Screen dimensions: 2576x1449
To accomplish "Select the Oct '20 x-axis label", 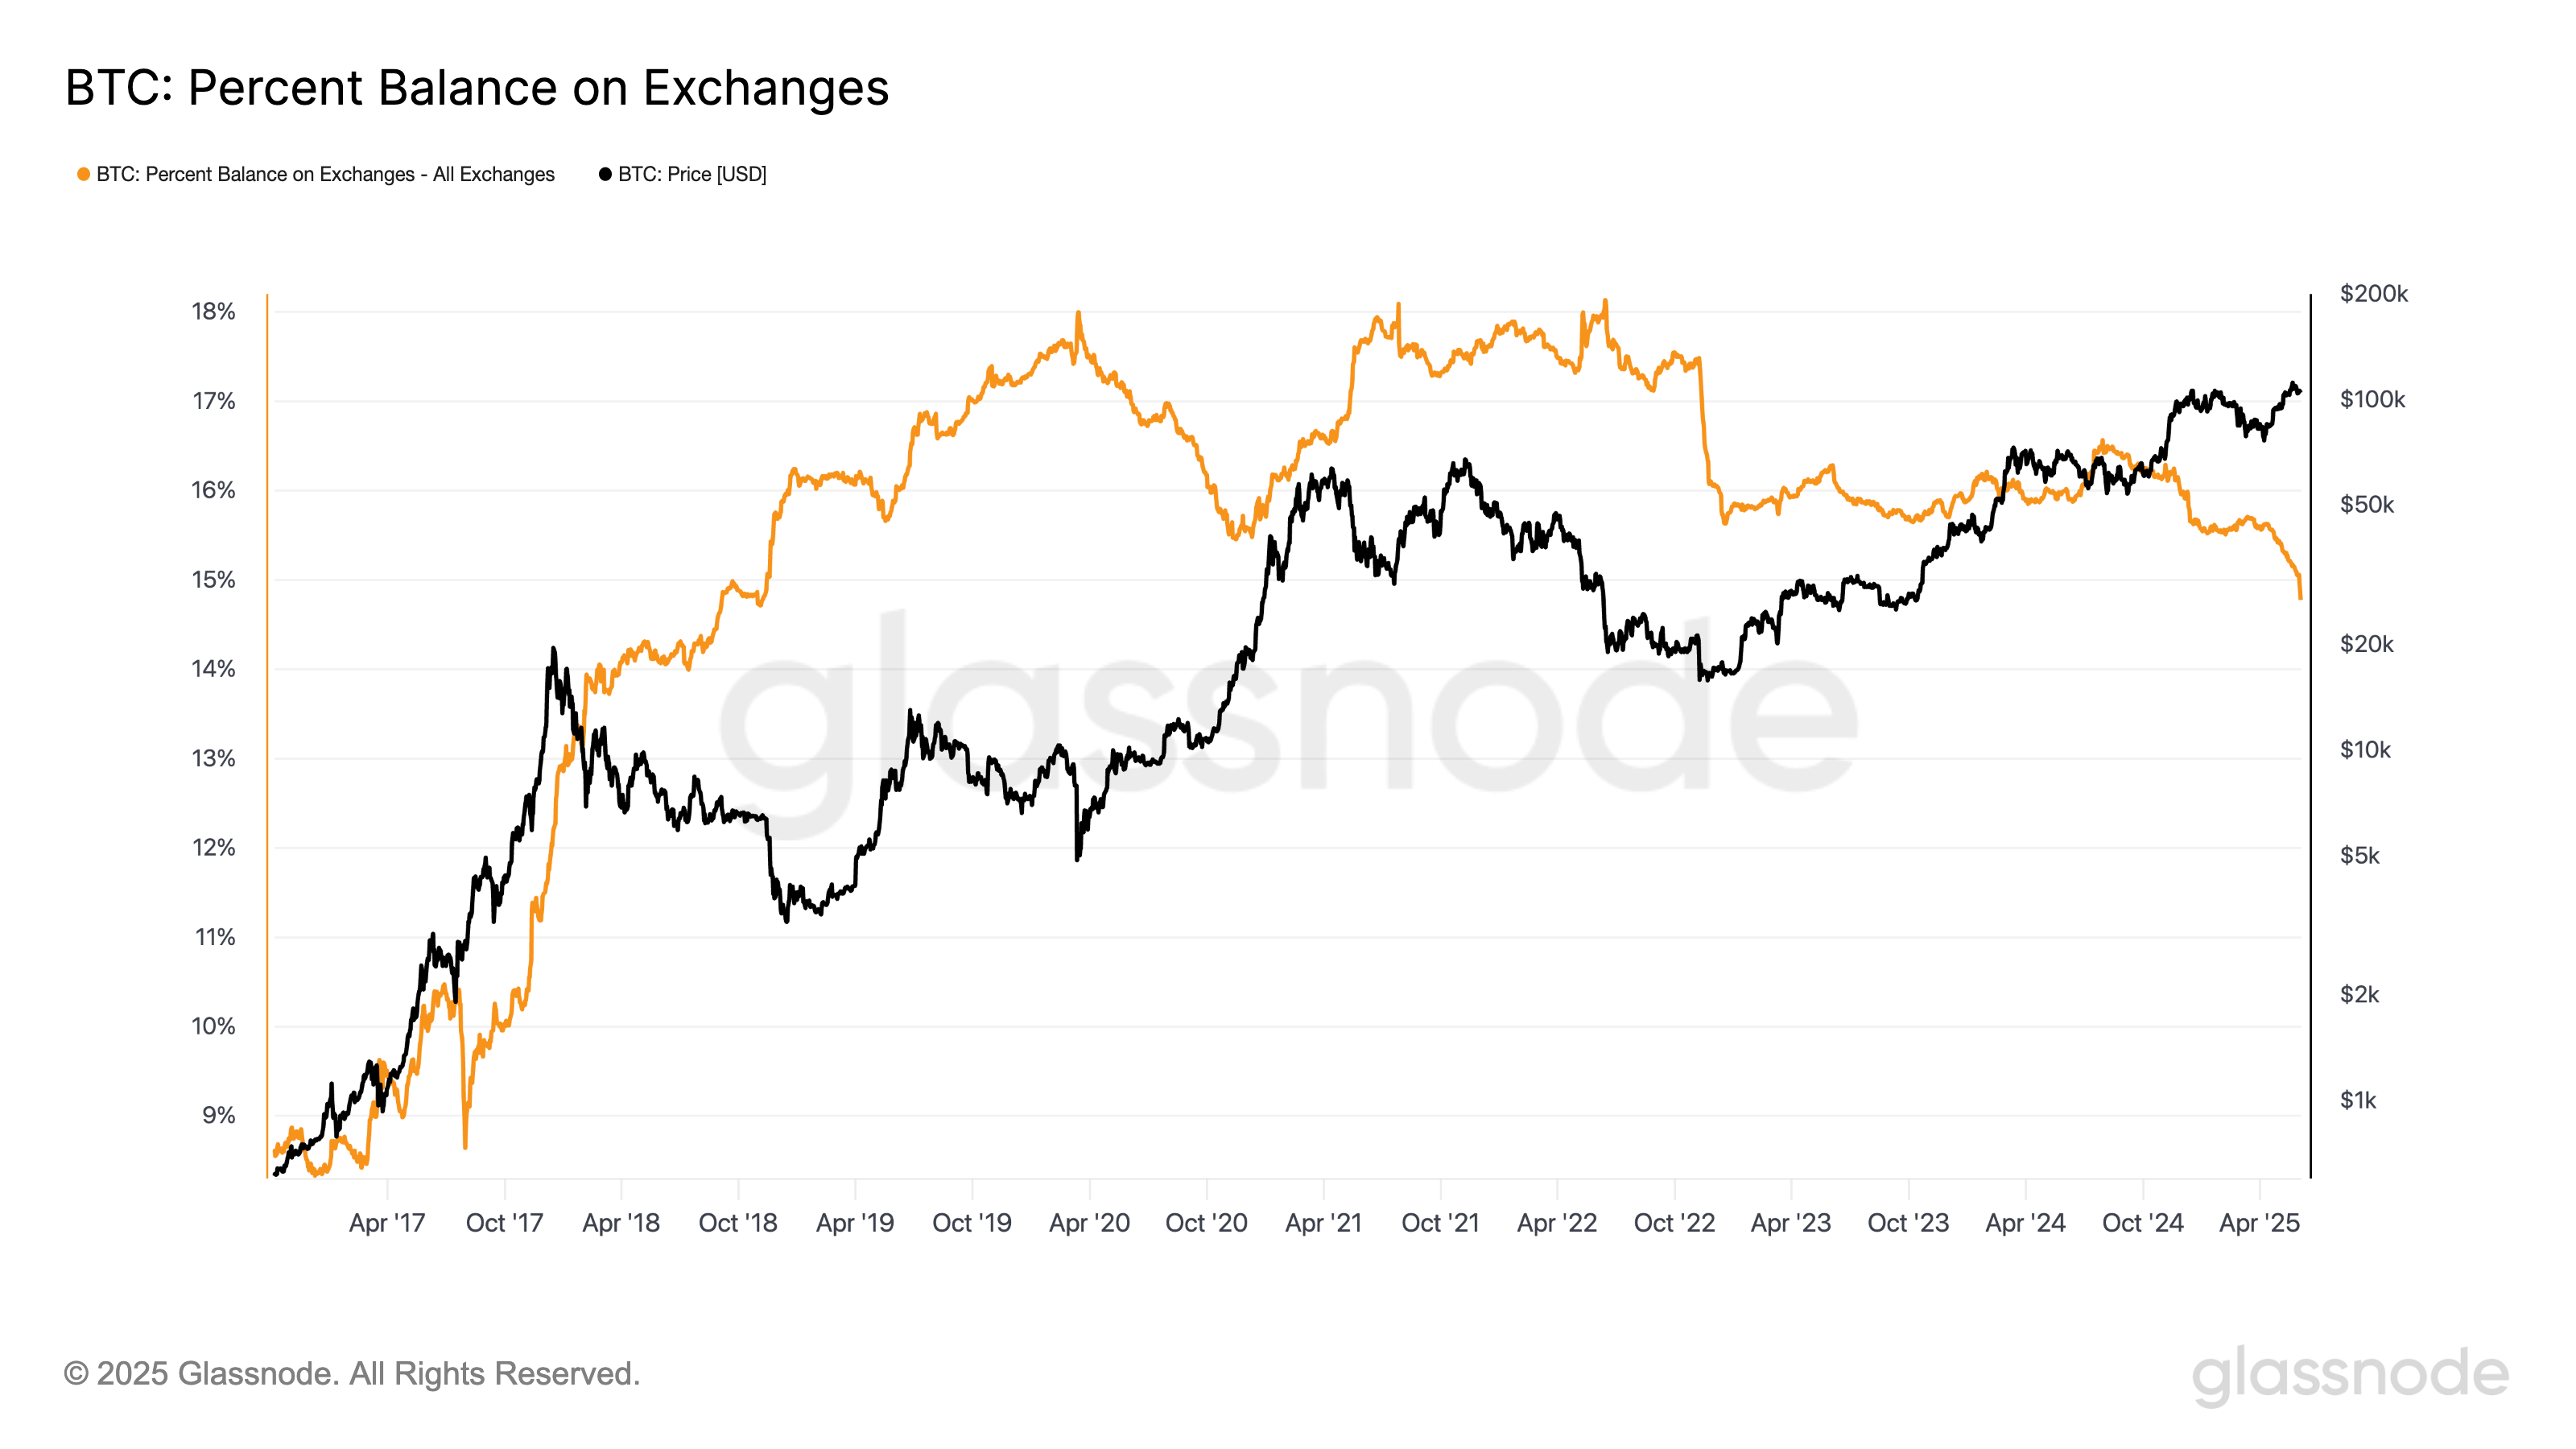I will [x=1206, y=1223].
